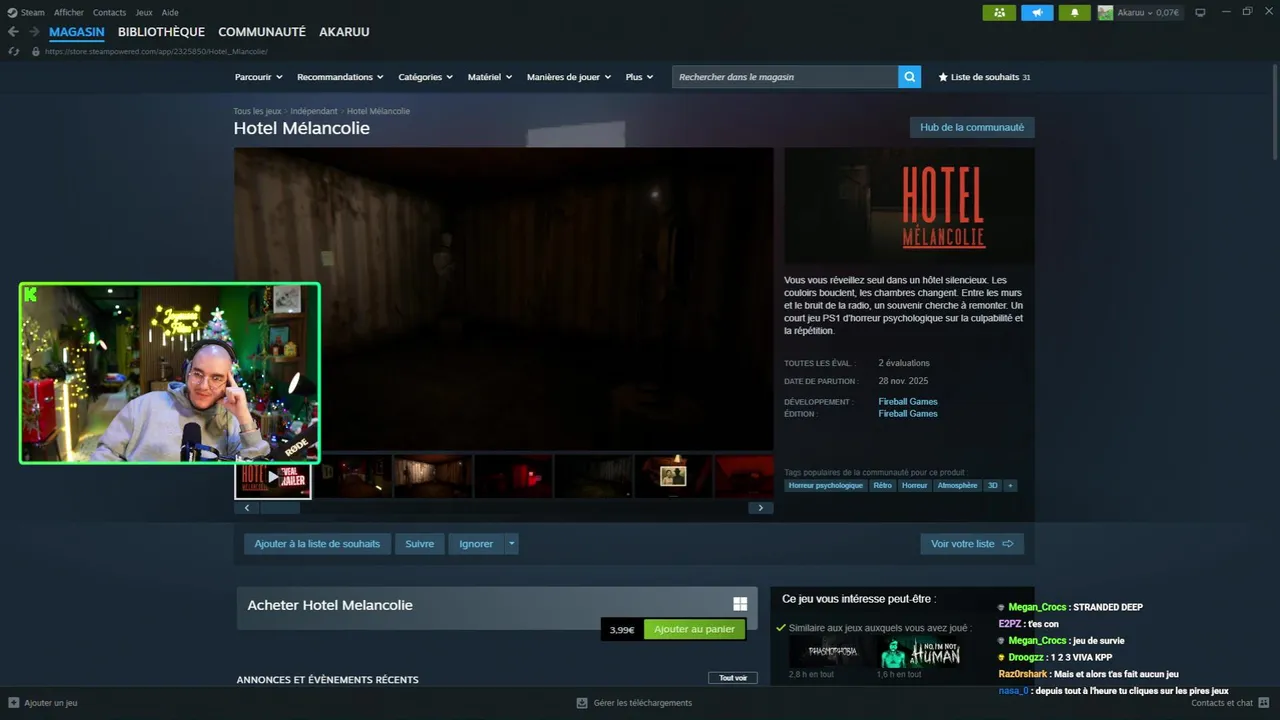Expand the Recommandations menu
The height and width of the screenshot is (720, 1280).
click(341, 77)
